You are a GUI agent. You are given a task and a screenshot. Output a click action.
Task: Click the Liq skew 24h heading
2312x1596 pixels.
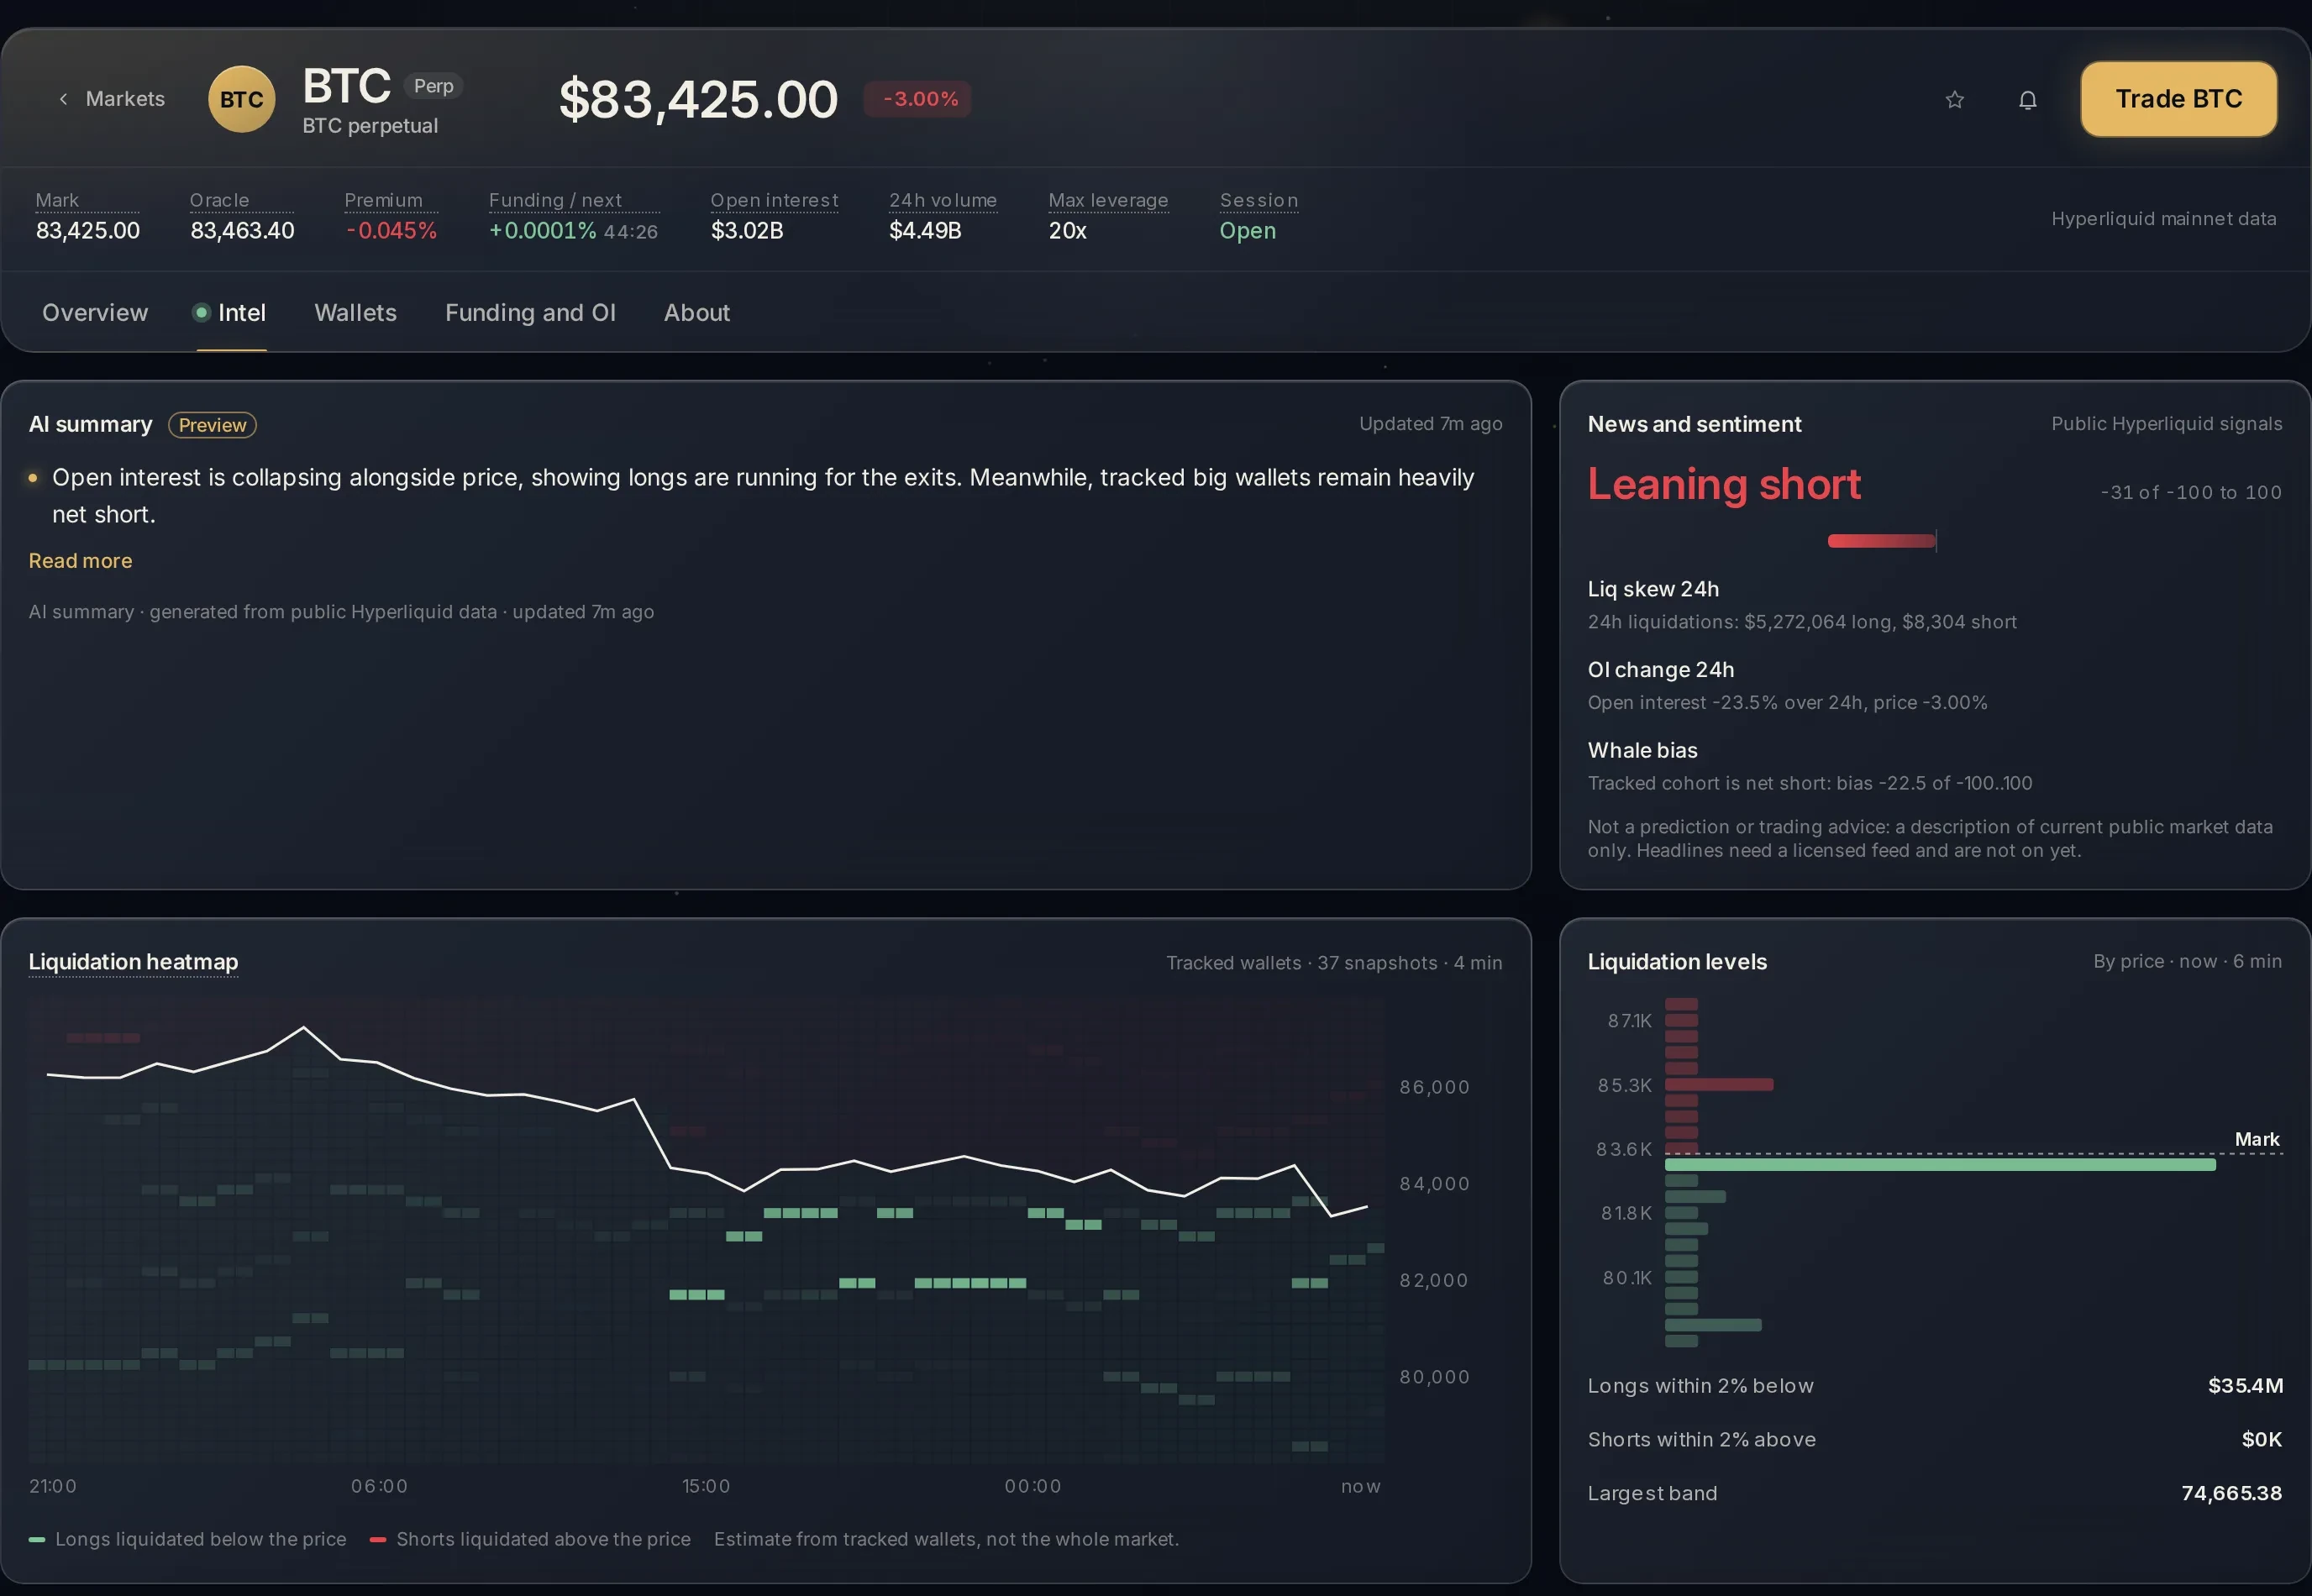pyautogui.click(x=1653, y=589)
